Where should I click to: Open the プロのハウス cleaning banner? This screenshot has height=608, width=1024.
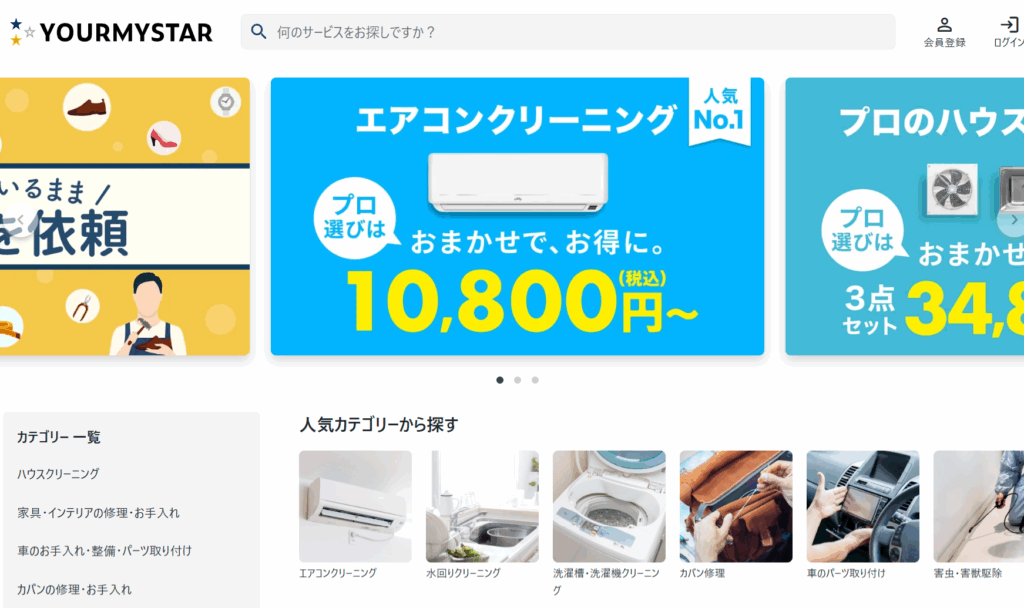coord(904,217)
